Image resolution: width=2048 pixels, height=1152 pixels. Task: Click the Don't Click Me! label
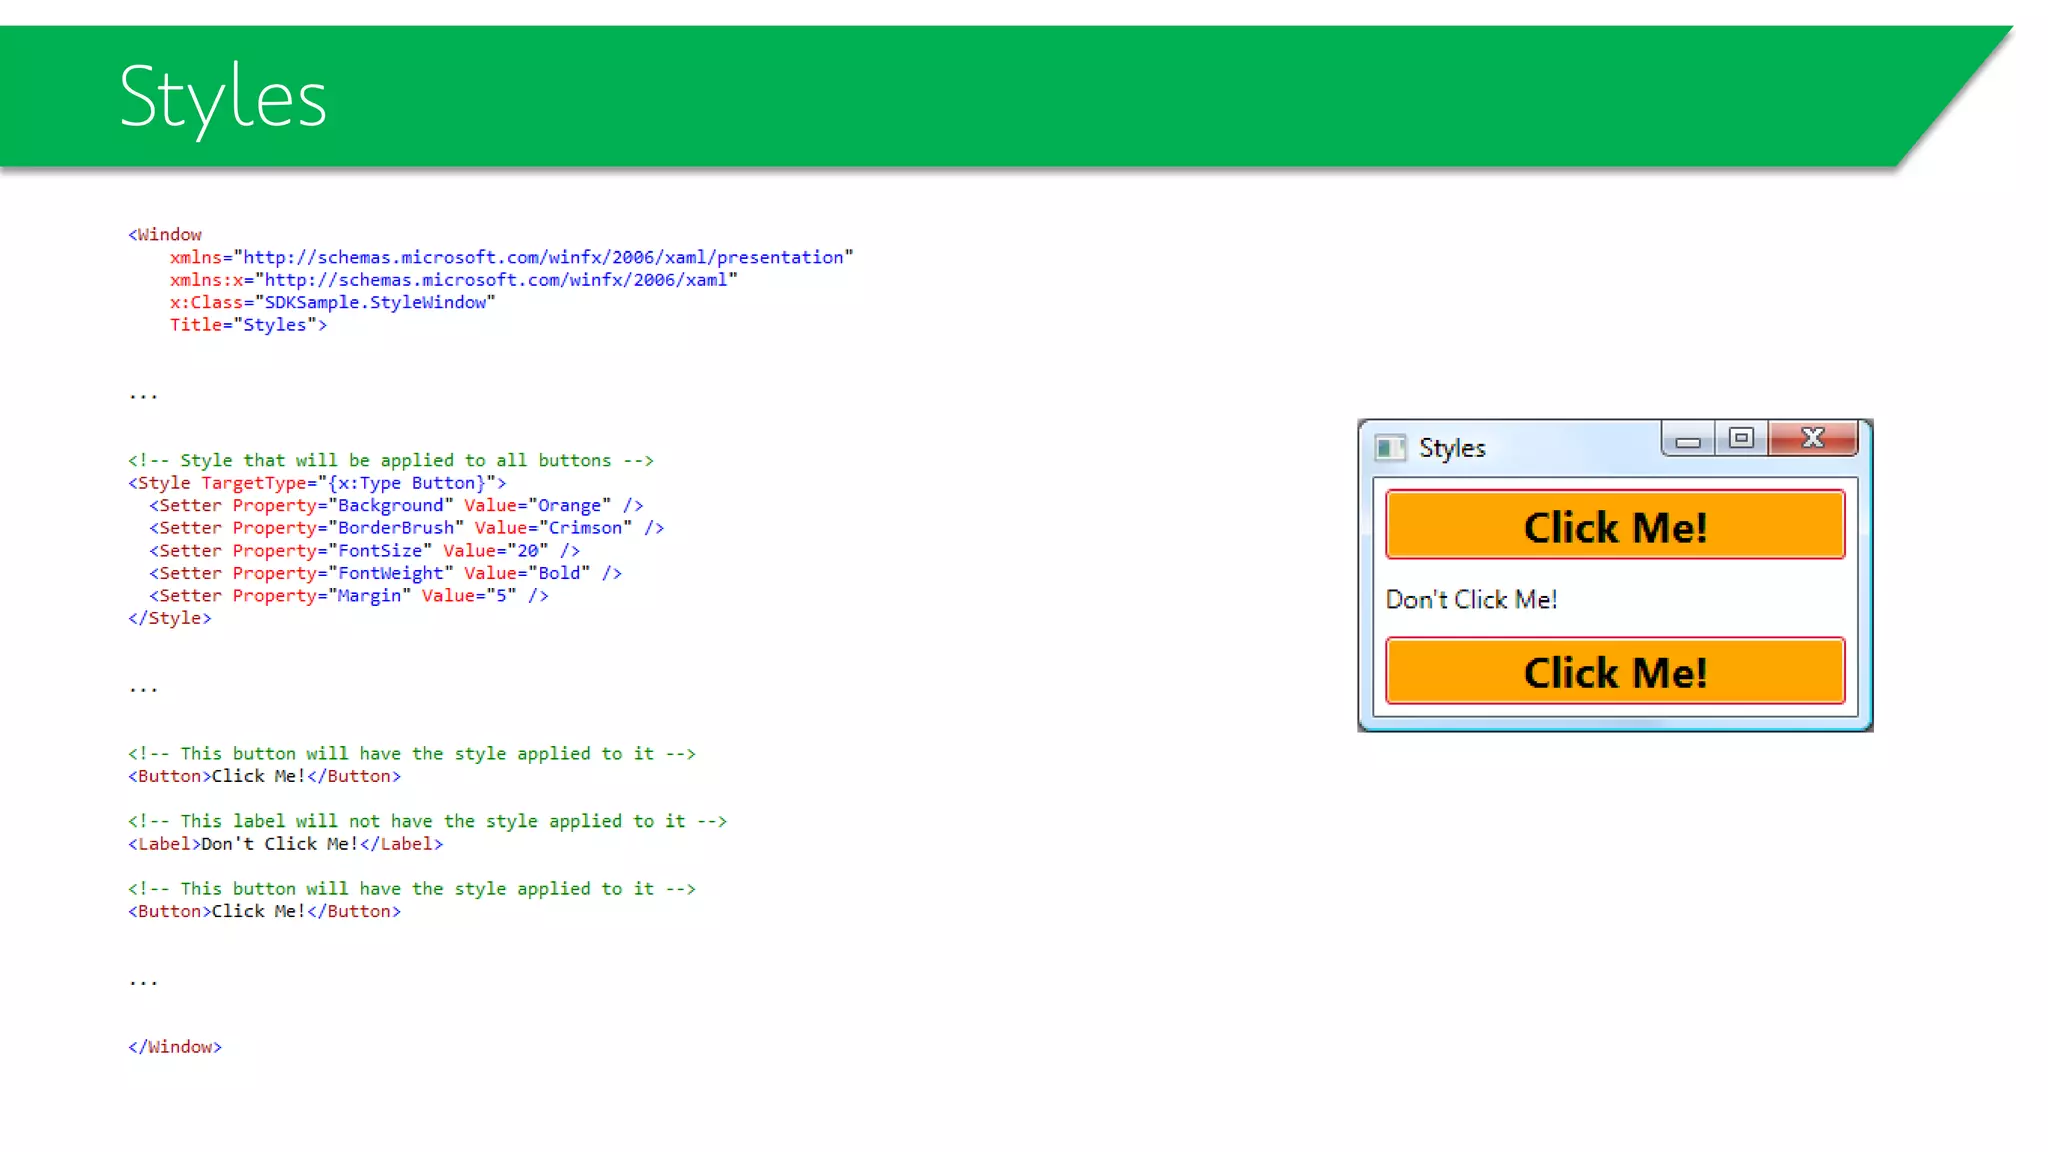pos(1471,599)
